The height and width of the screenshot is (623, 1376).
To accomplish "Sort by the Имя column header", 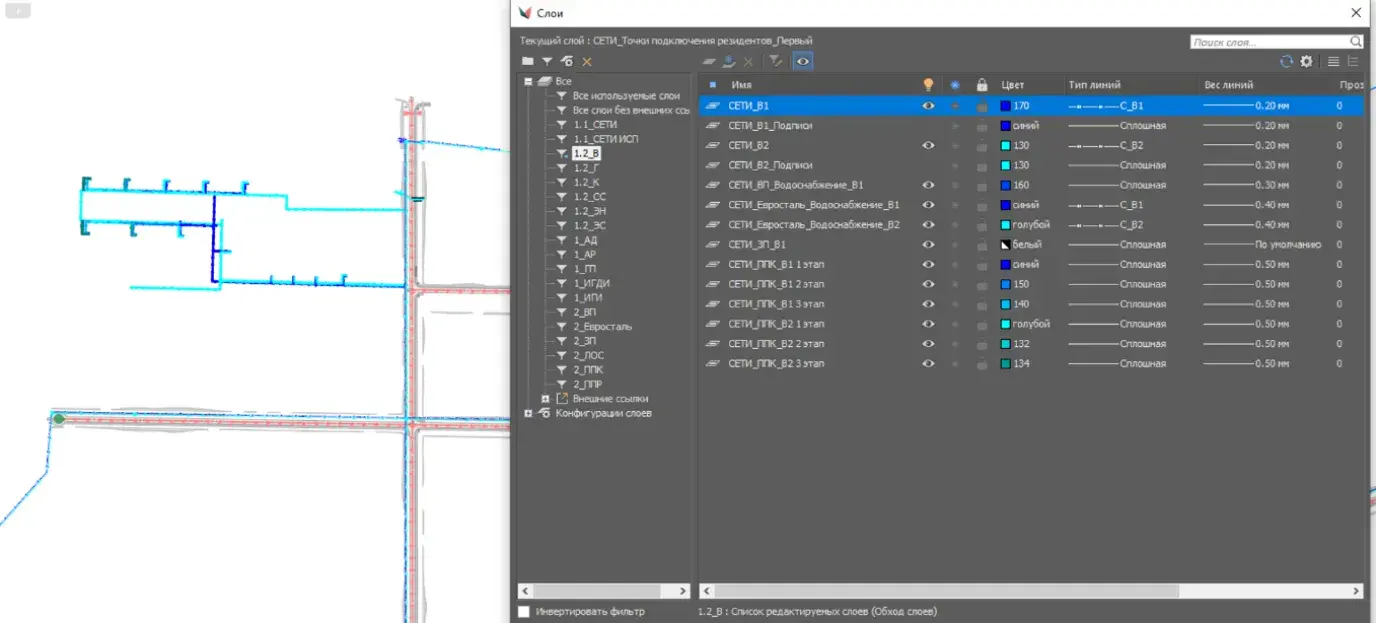I will coord(741,85).
